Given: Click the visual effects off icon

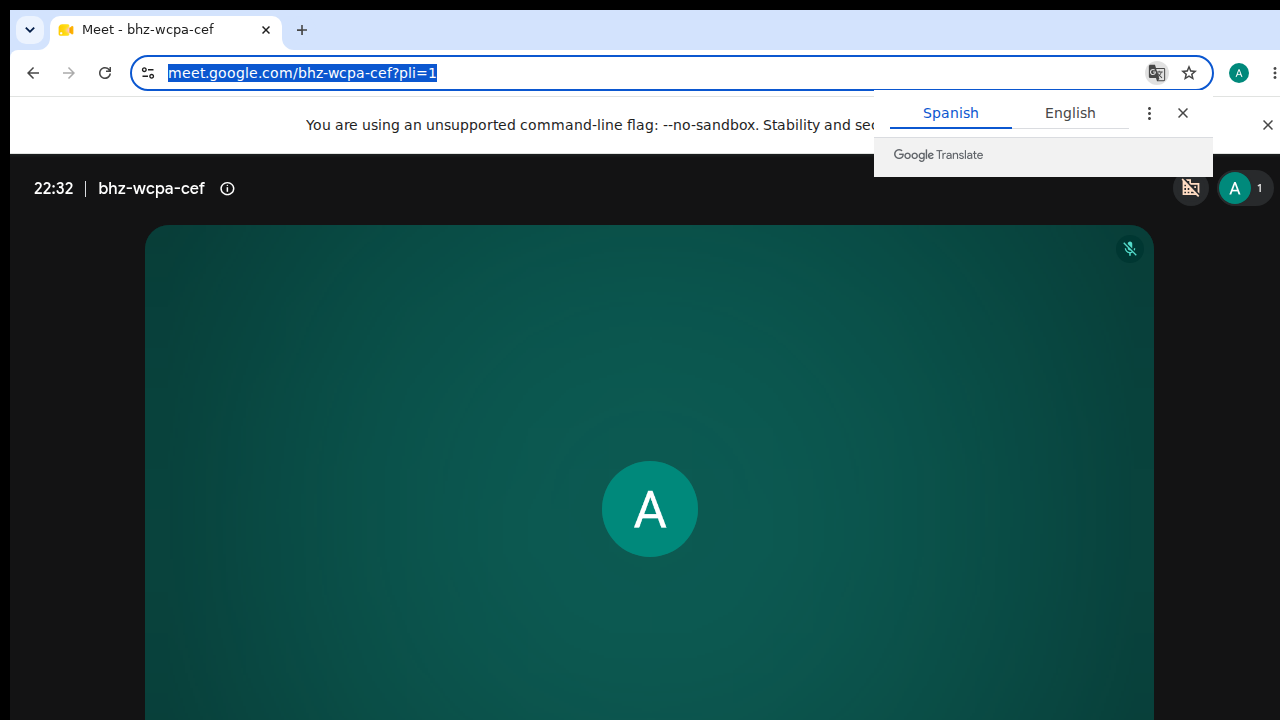Looking at the screenshot, I should [x=1191, y=188].
